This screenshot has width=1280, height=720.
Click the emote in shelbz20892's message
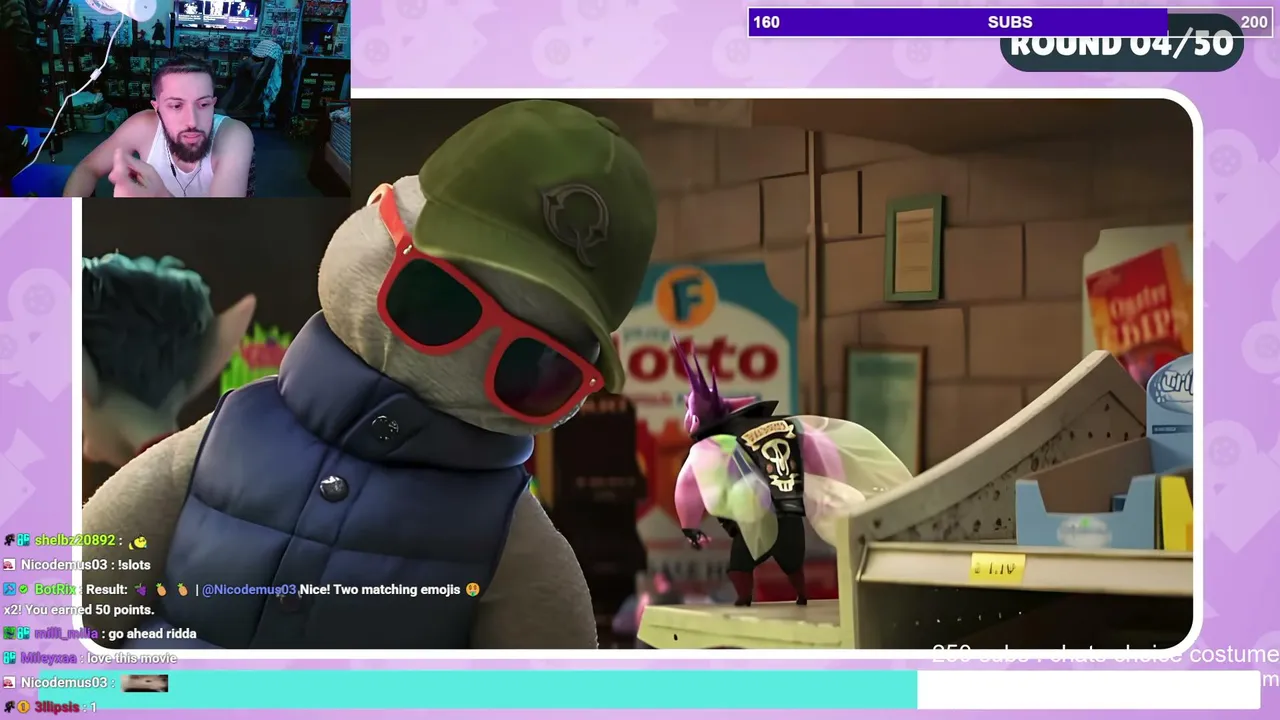pos(139,541)
